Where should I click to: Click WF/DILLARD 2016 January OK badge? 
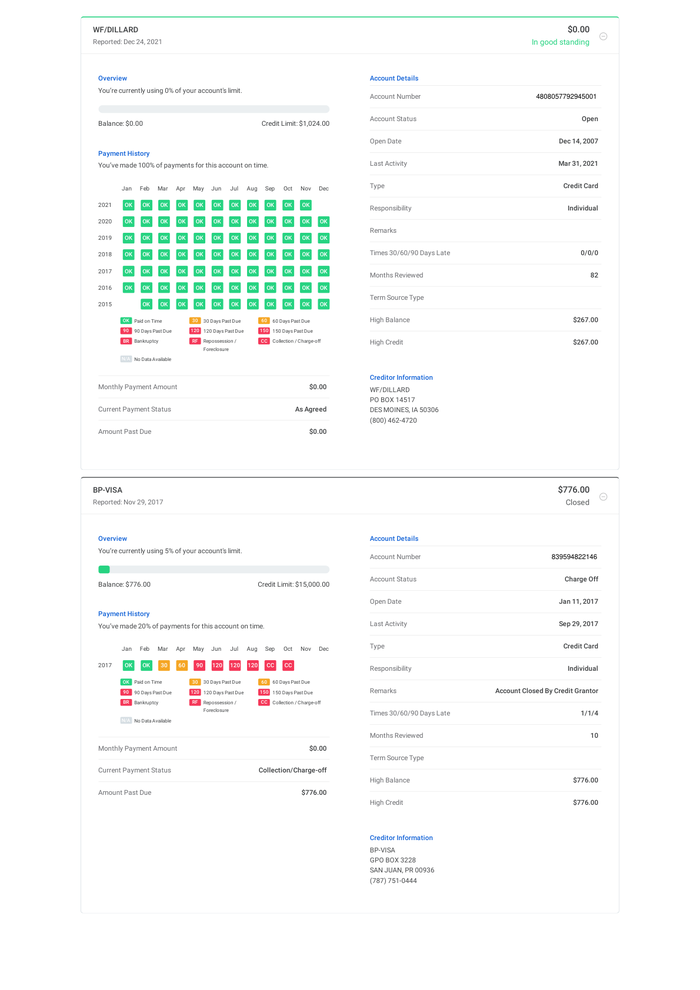pos(128,288)
